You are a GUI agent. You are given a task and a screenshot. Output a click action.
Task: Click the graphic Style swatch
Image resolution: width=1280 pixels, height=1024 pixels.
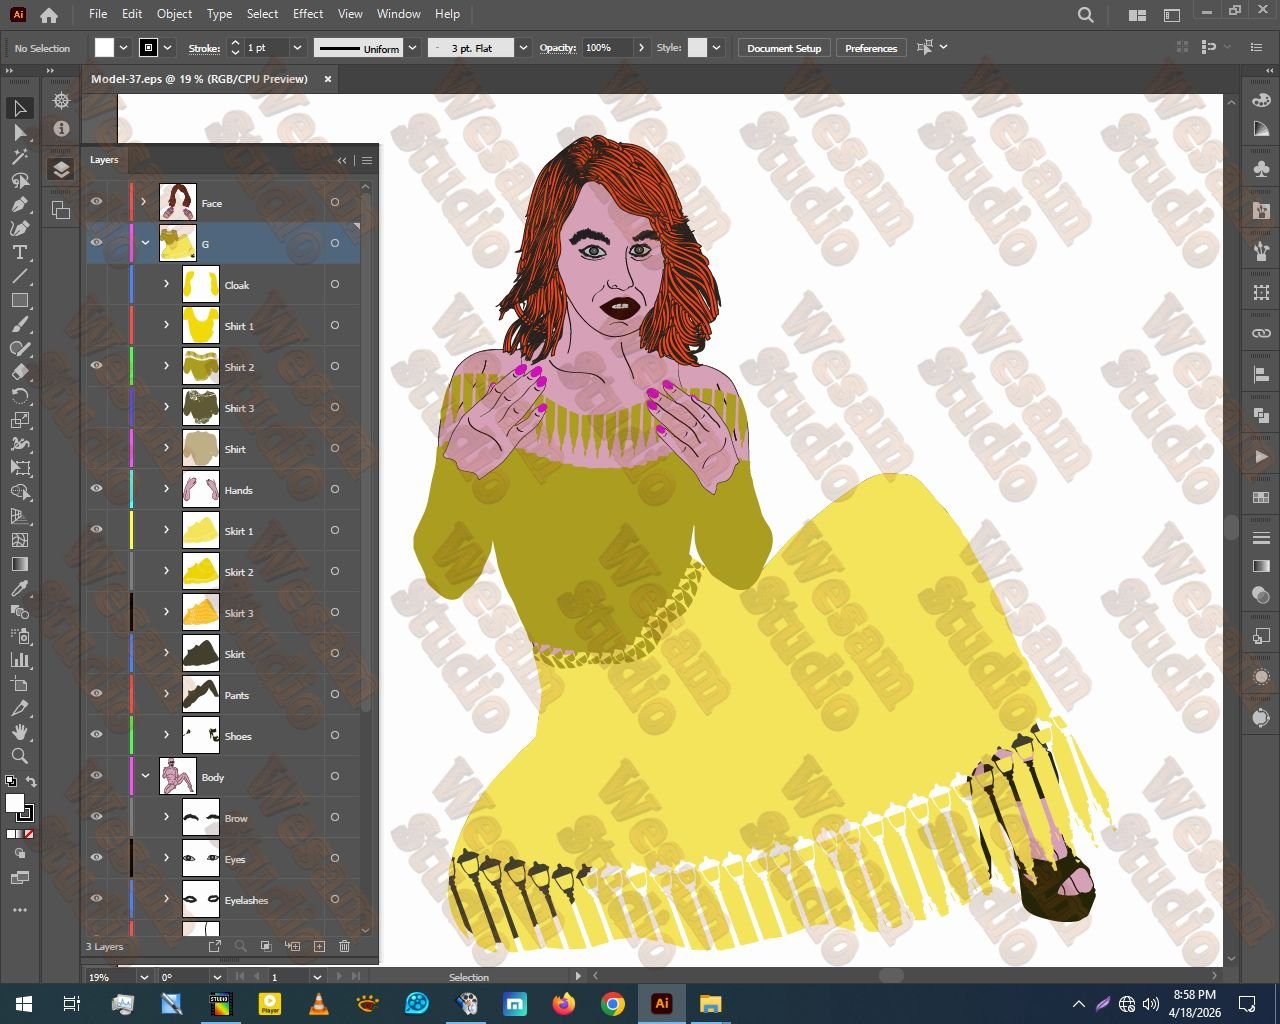(x=697, y=48)
